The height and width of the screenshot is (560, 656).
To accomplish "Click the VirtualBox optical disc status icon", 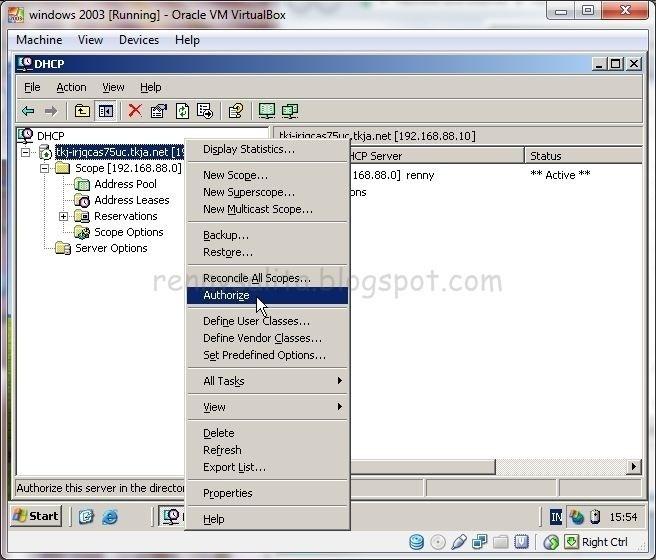I will 438,542.
